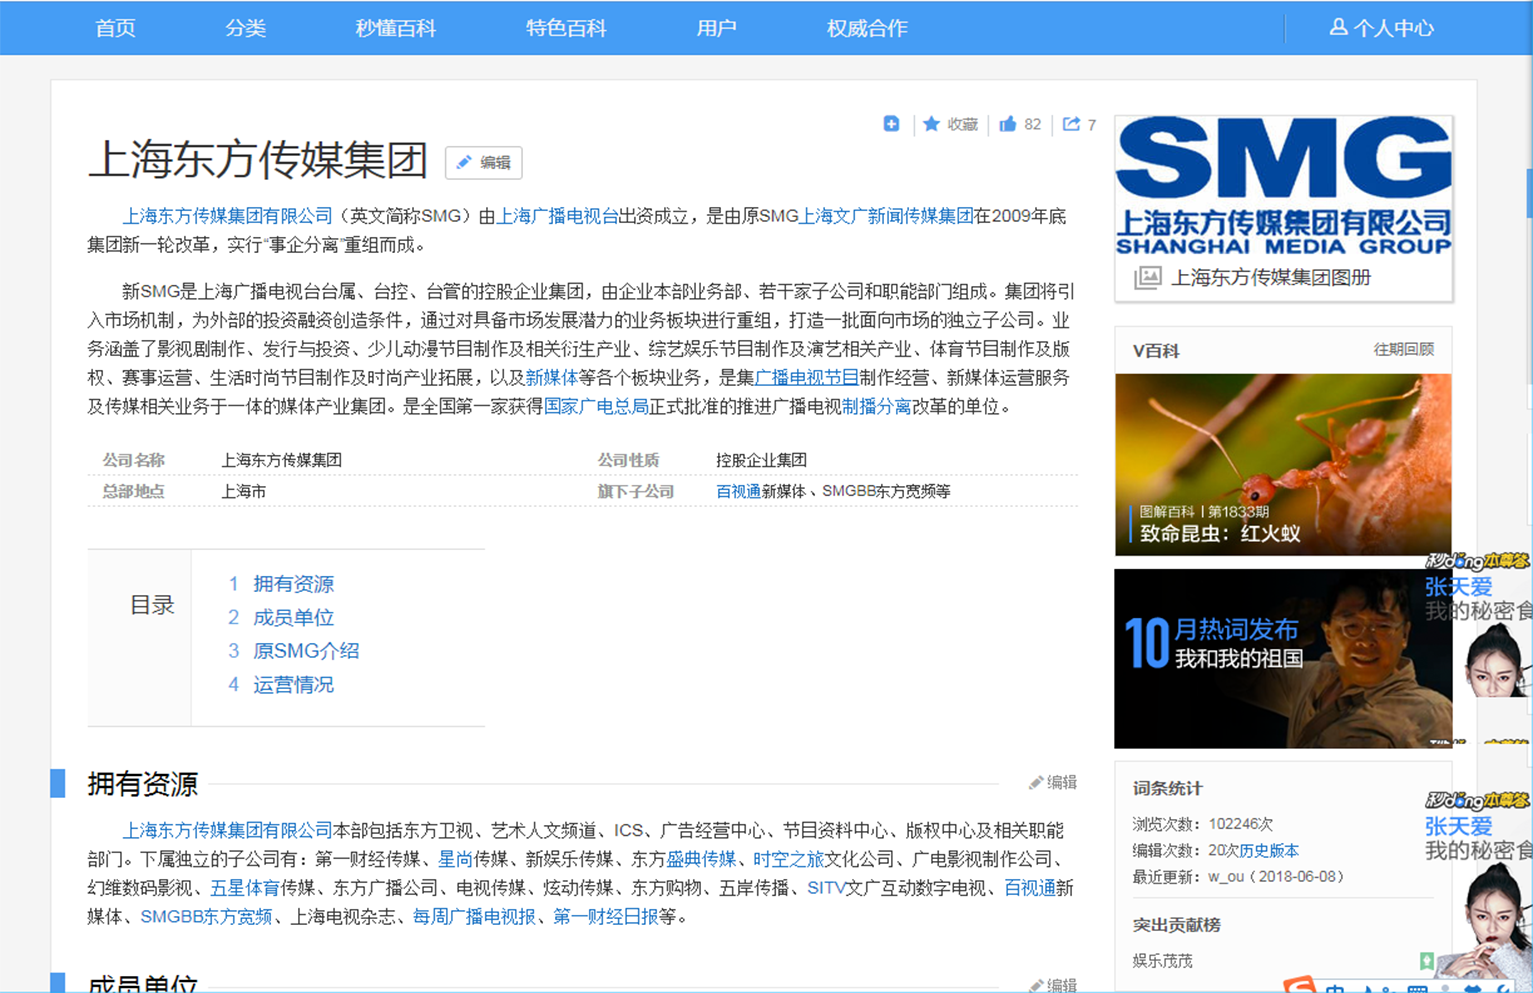Go to 首页 in the top navigation

coord(115,28)
